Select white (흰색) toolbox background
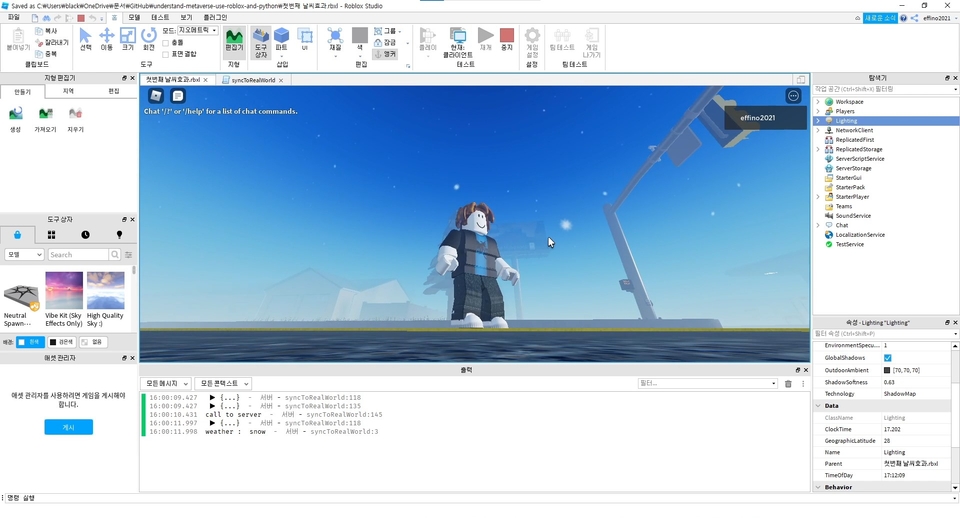This screenshot has width=960, height=518. pos(31,342)
